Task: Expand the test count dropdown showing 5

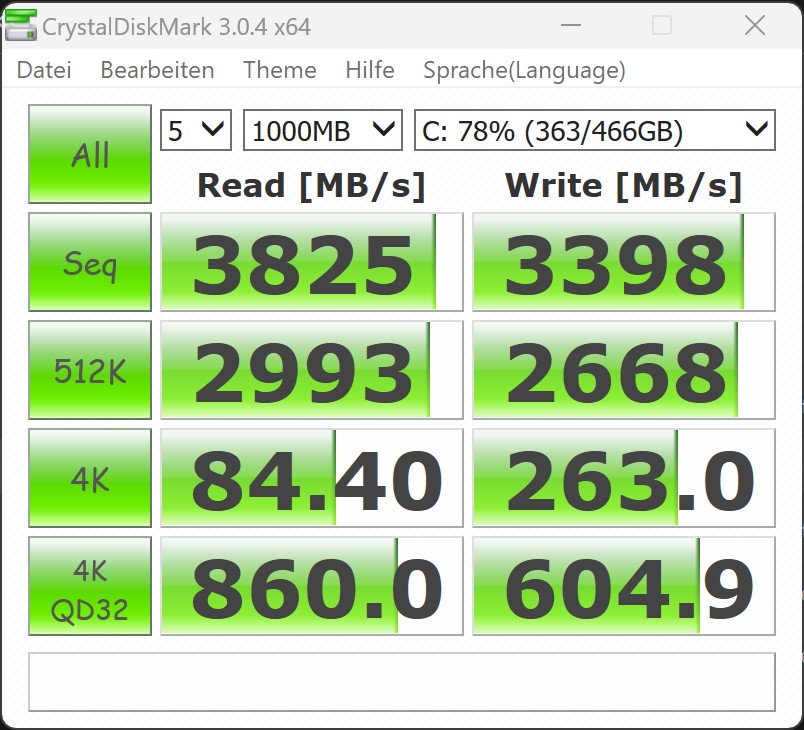Action: [196, 130]
